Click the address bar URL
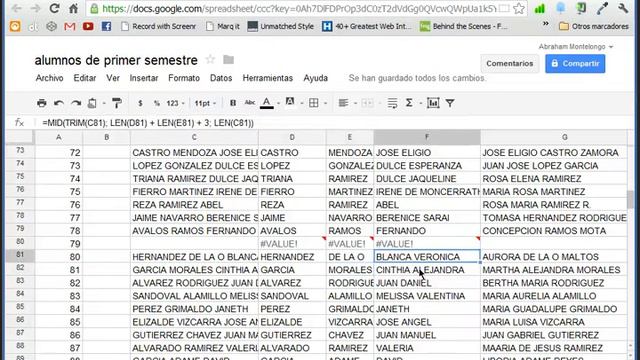This screenshot has height=360, width=640. click(299, 9)
